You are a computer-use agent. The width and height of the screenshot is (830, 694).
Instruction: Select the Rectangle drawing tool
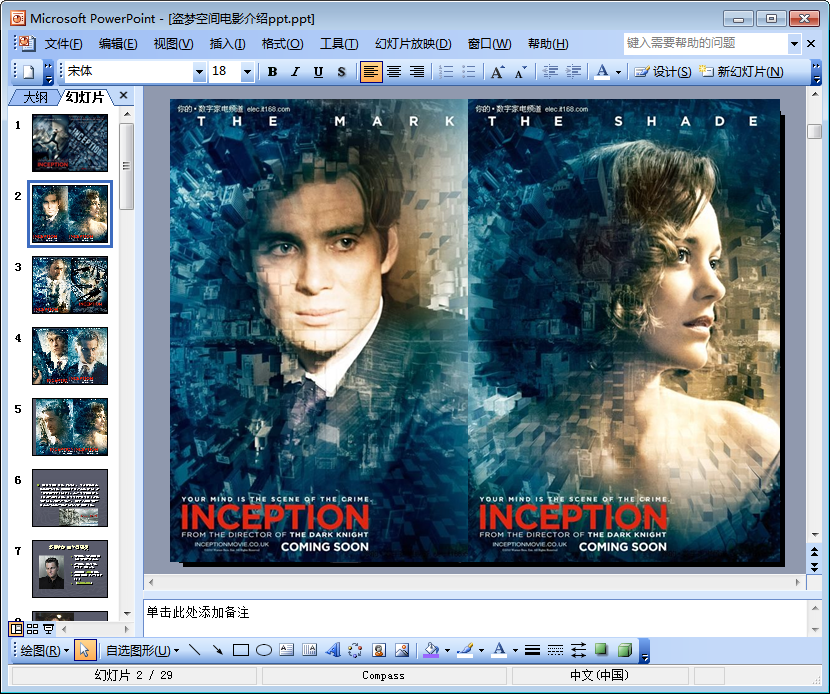coord(241,650)
